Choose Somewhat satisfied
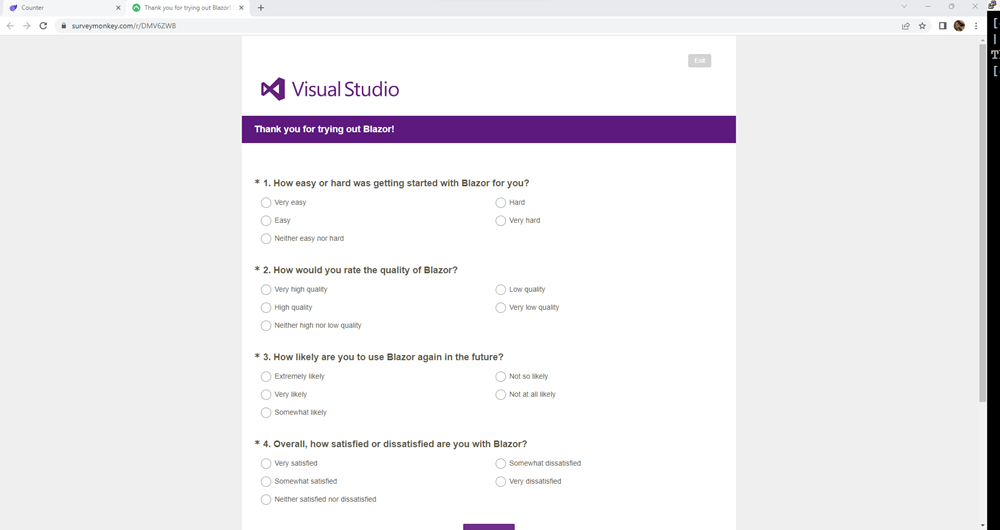This screenshot has width=1000, height=530. [x=266, y=482]
